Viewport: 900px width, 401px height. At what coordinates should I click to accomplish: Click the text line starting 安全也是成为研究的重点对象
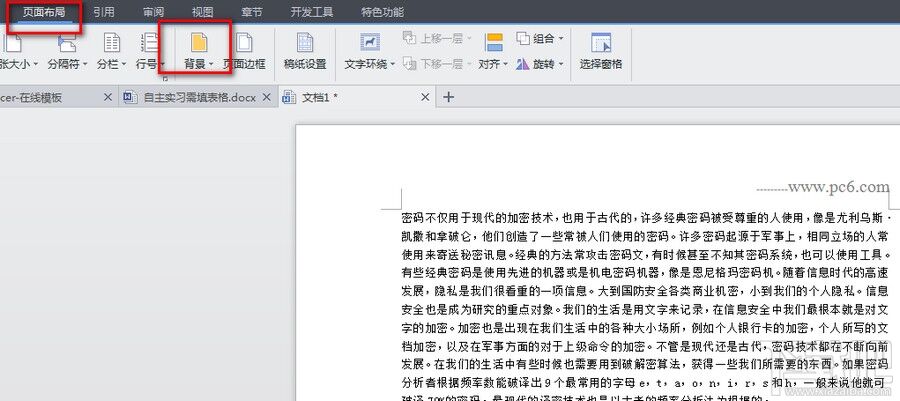tap(645, 310)
